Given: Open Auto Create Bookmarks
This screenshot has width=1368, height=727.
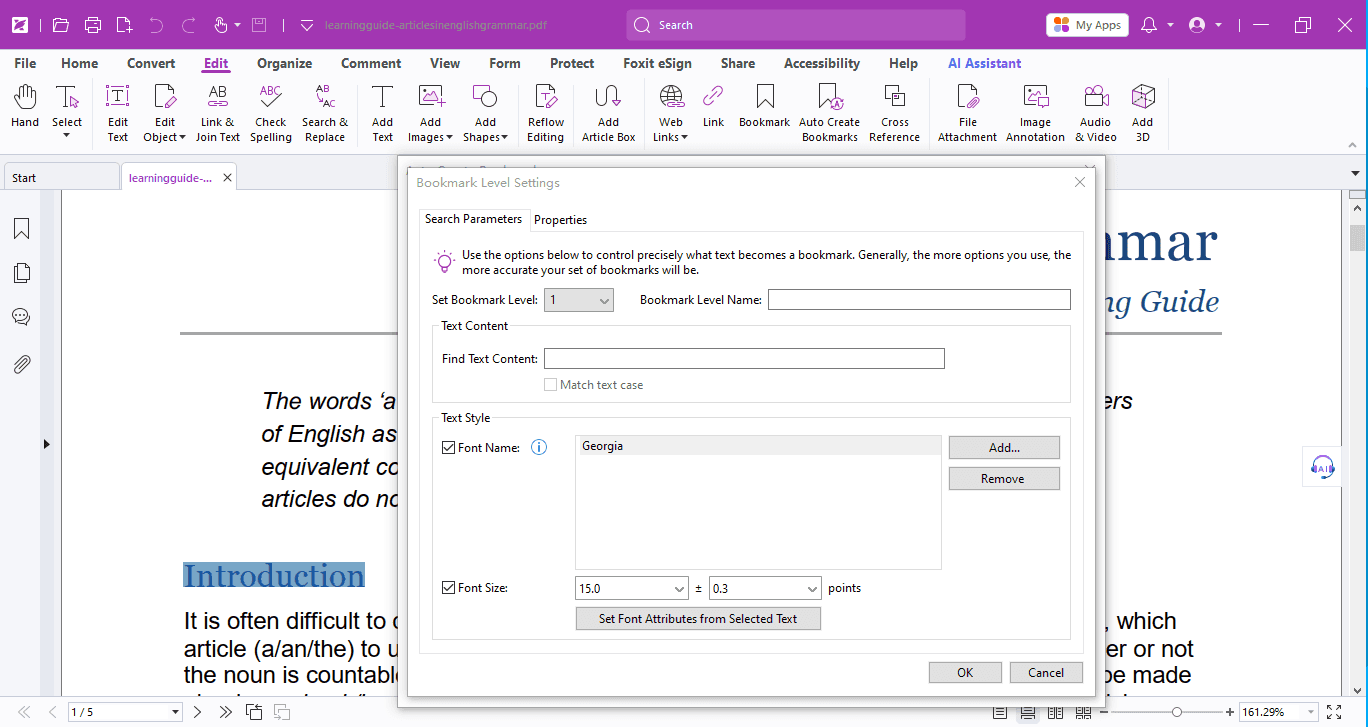Looking at the screenshot, I should (830, 113).
